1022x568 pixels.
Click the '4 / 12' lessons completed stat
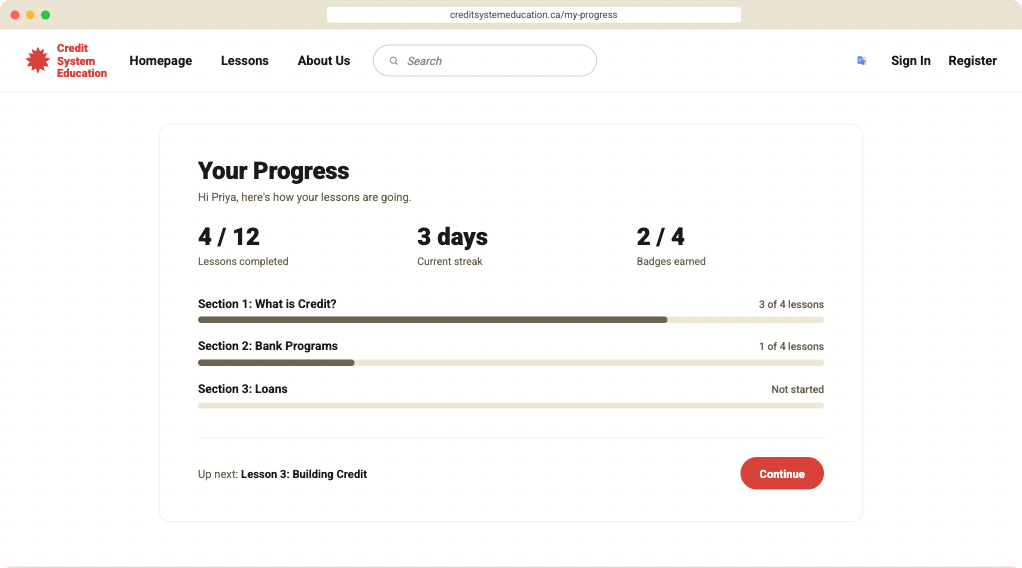click(x=229, y=237)
